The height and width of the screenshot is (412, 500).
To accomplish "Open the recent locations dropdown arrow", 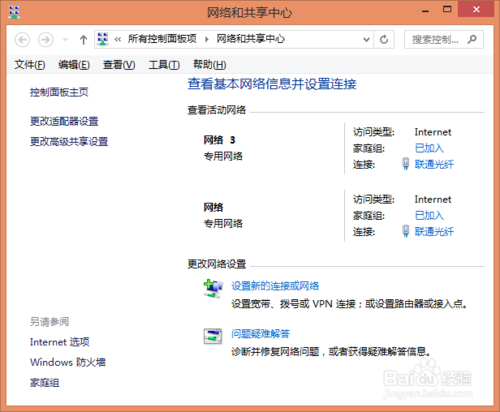I will tap(65, 40).
